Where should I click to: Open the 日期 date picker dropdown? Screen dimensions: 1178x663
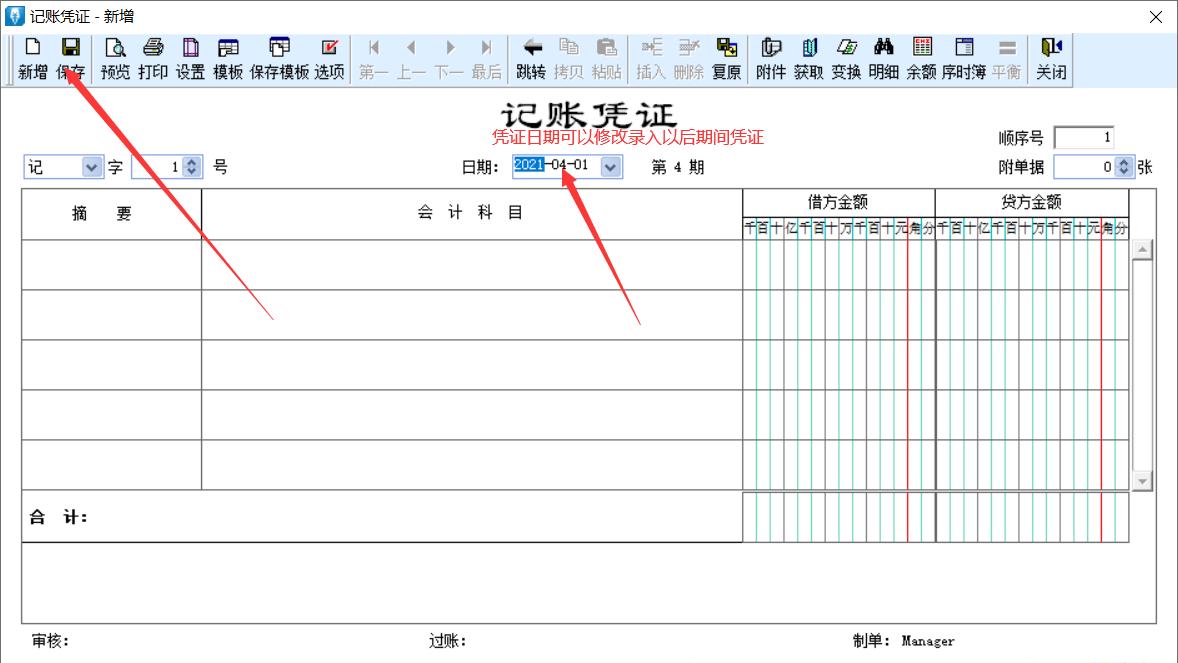tap(610, 166)
